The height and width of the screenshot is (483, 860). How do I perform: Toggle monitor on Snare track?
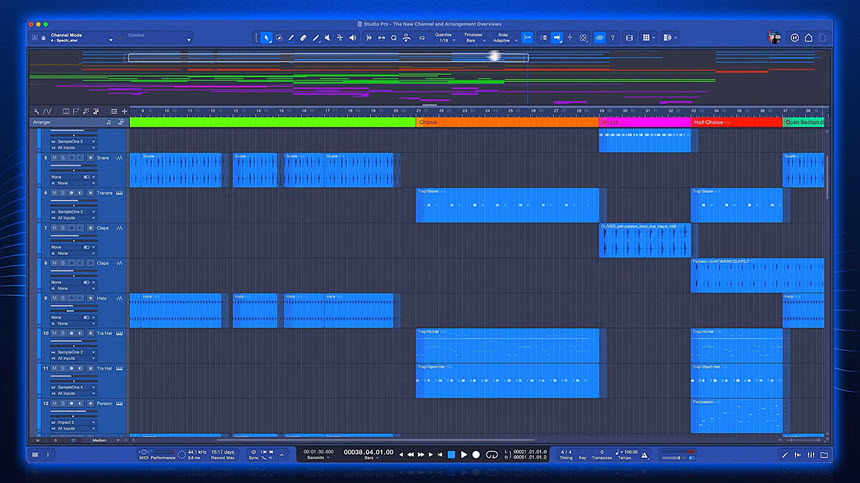80,158
